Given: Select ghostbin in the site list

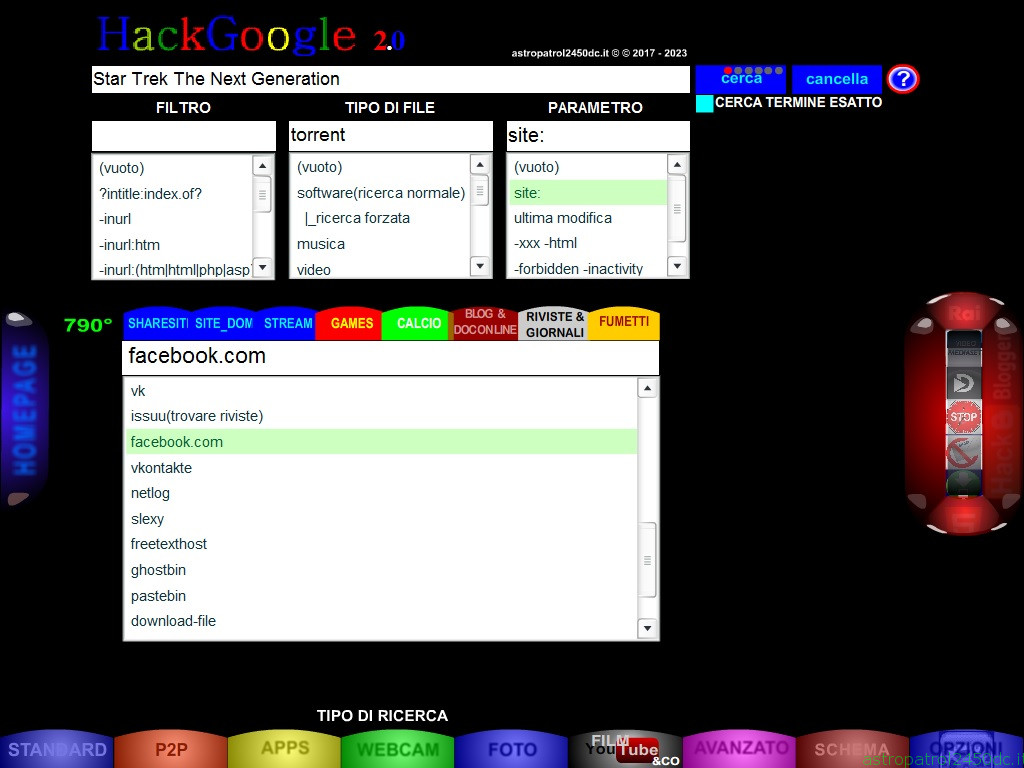Looking at the screenshot, I should pos(381,569).
